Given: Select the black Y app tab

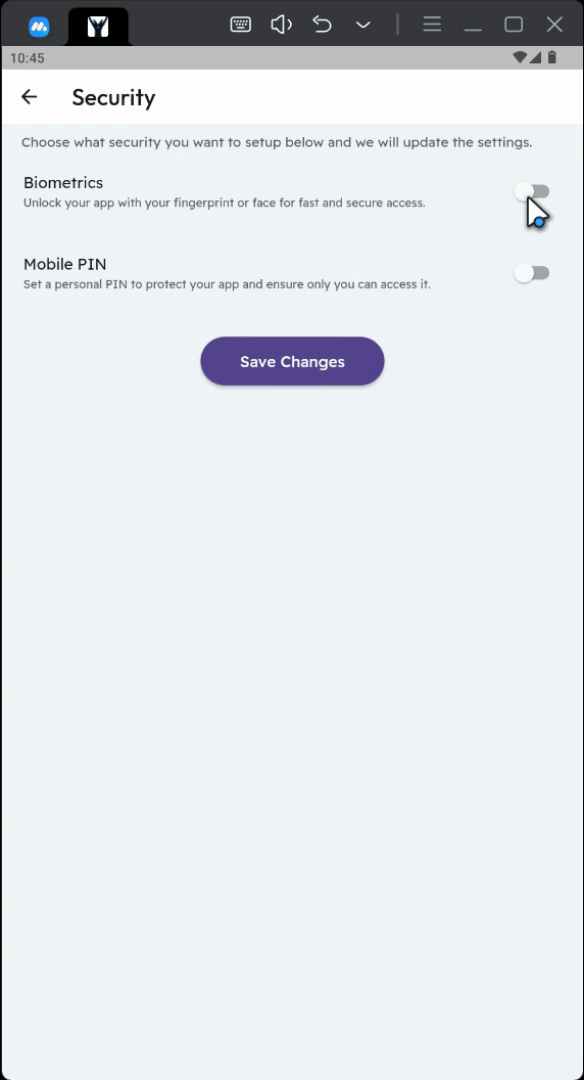Looking at the screenshot, I should tap(98, 27).
